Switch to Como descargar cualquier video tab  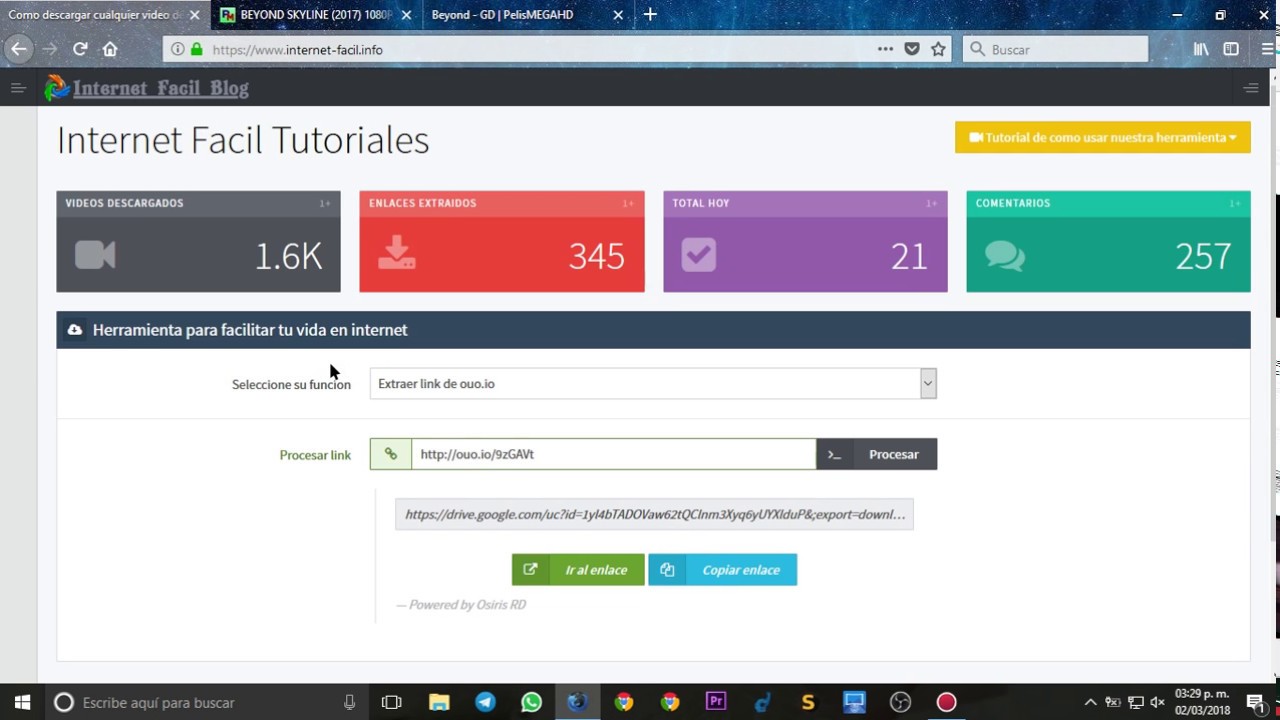pos(95,15)
